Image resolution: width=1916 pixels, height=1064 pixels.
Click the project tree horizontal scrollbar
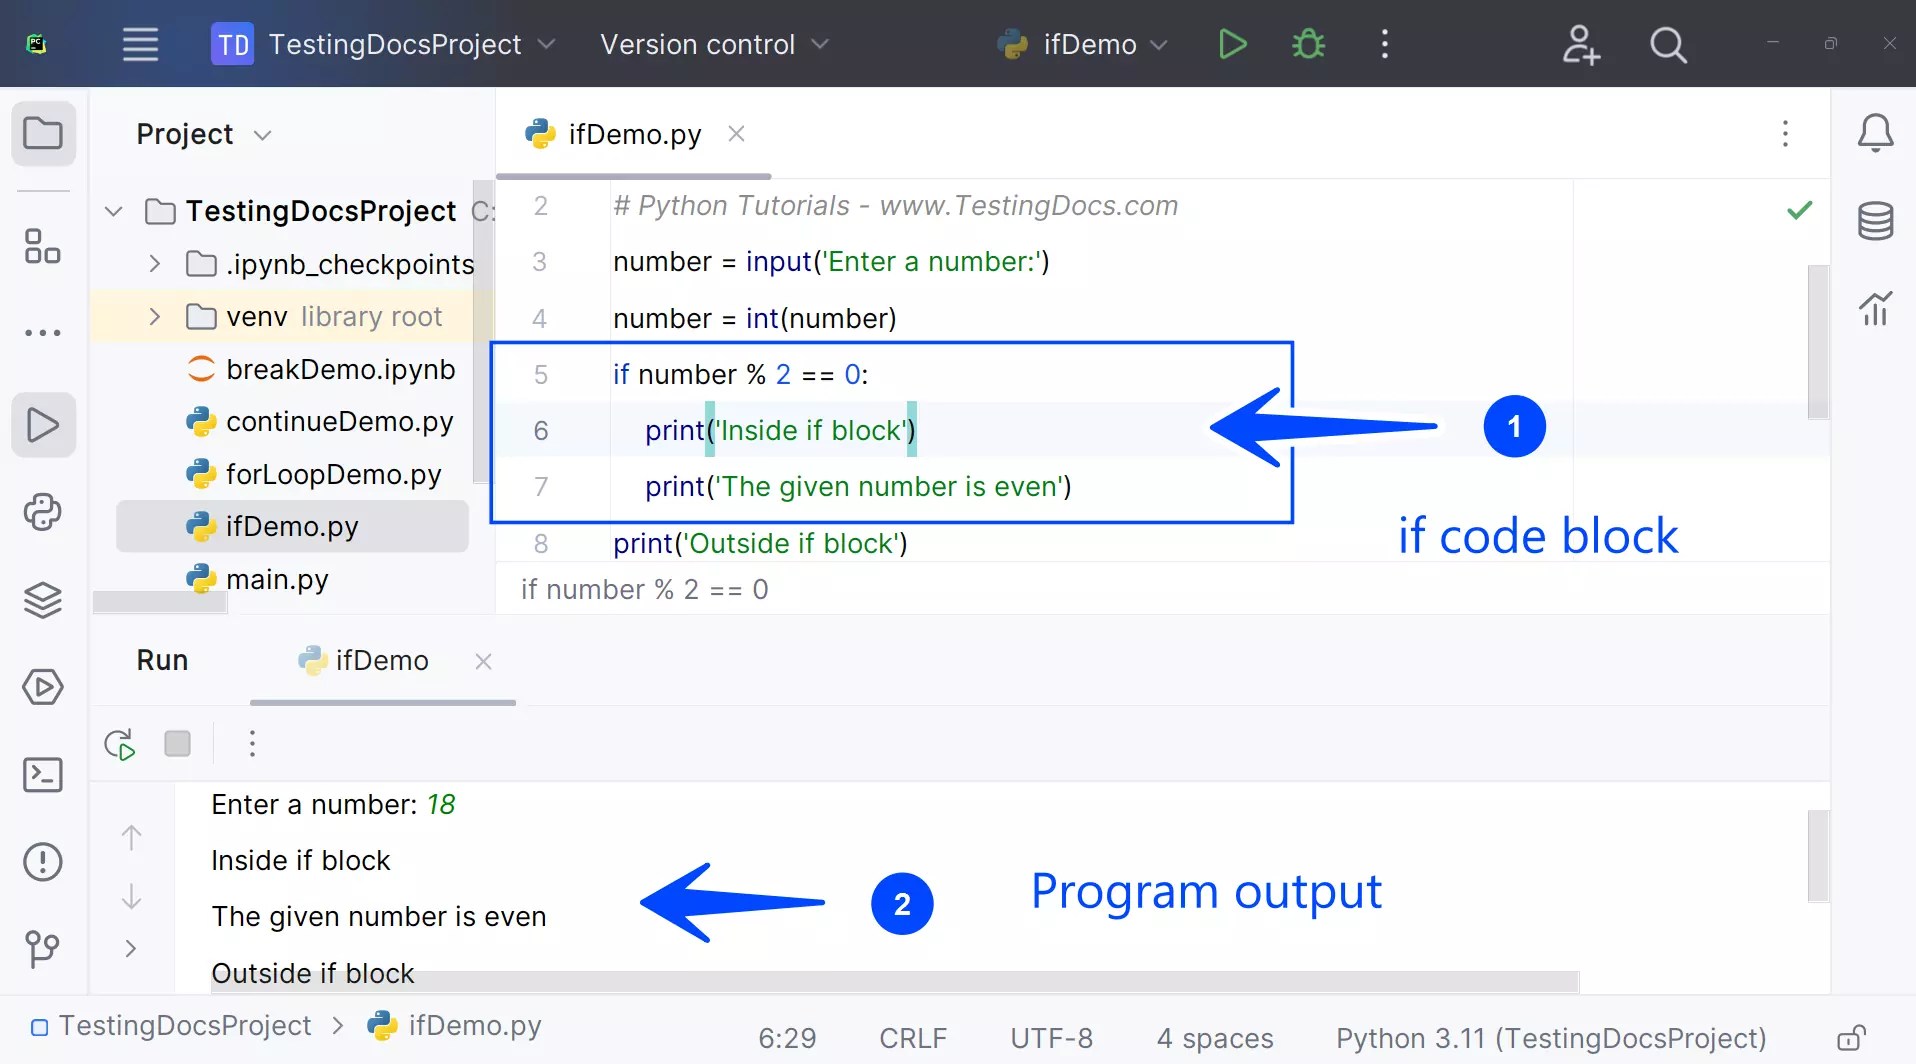pyautogui.click(x=160, y=602)
